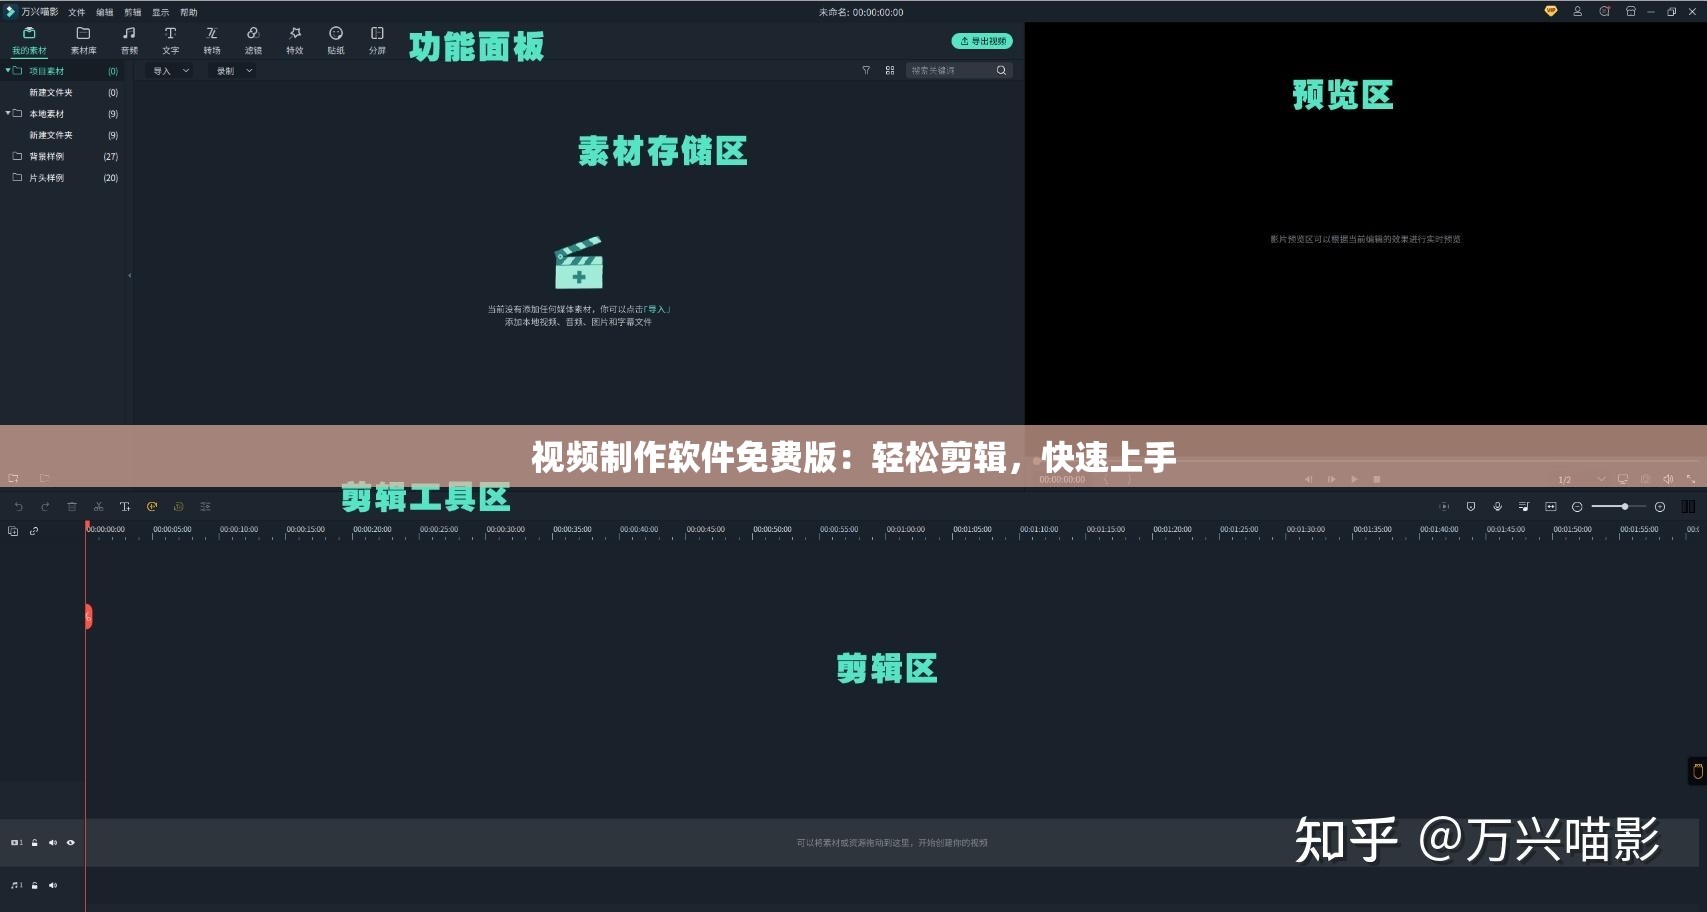Open the 编辑 (Edit) menu
The width and height of the screenshot is (1707, 912).
coord(105,12)
